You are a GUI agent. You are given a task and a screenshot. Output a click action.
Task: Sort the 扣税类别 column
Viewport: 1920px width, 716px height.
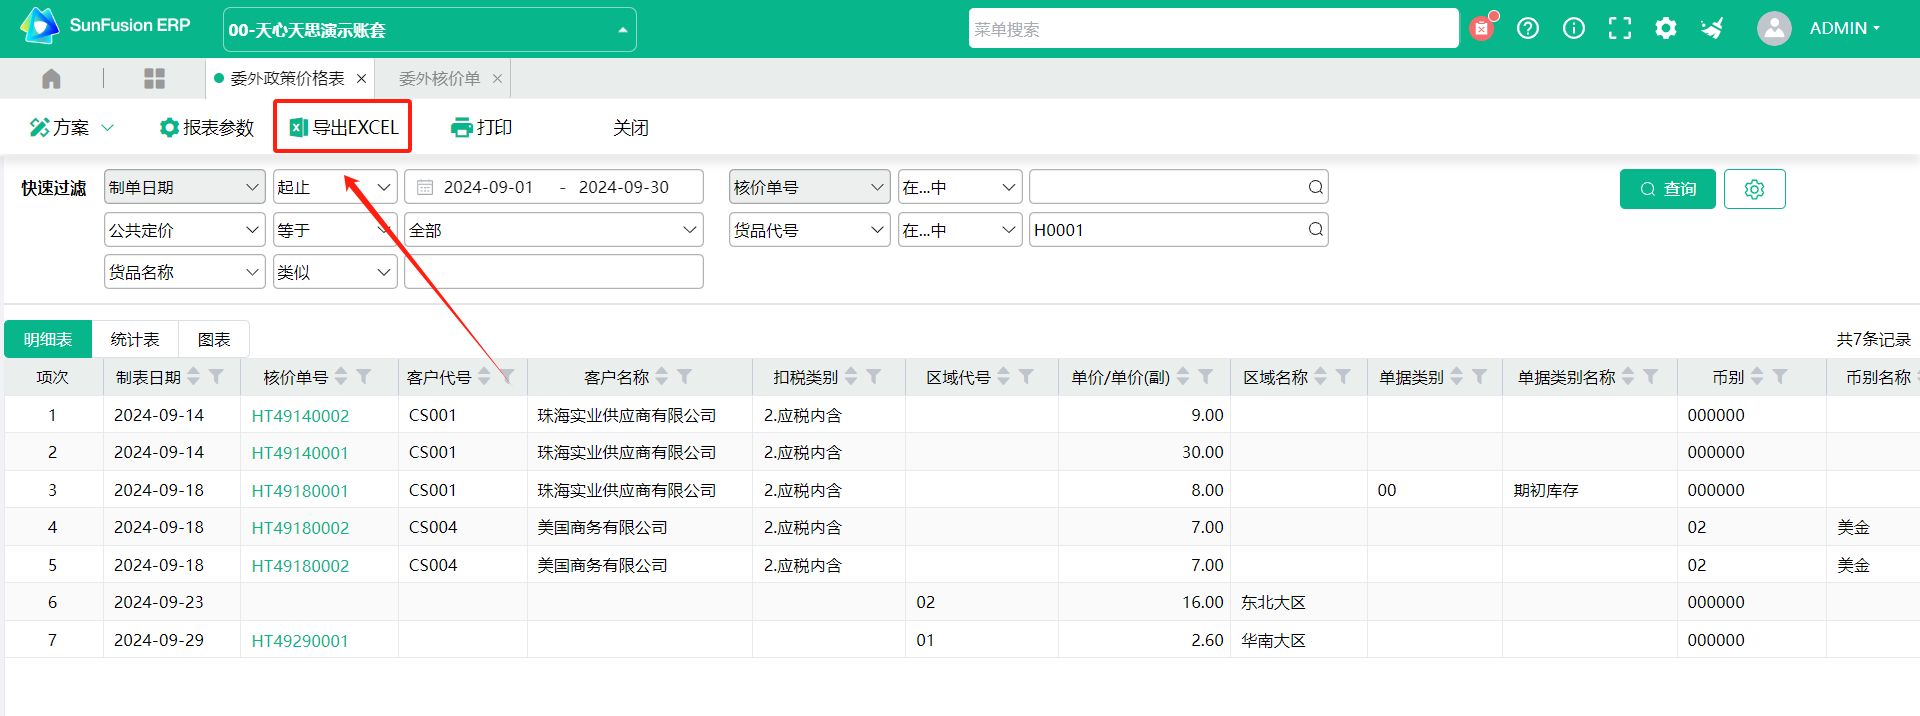851,377
